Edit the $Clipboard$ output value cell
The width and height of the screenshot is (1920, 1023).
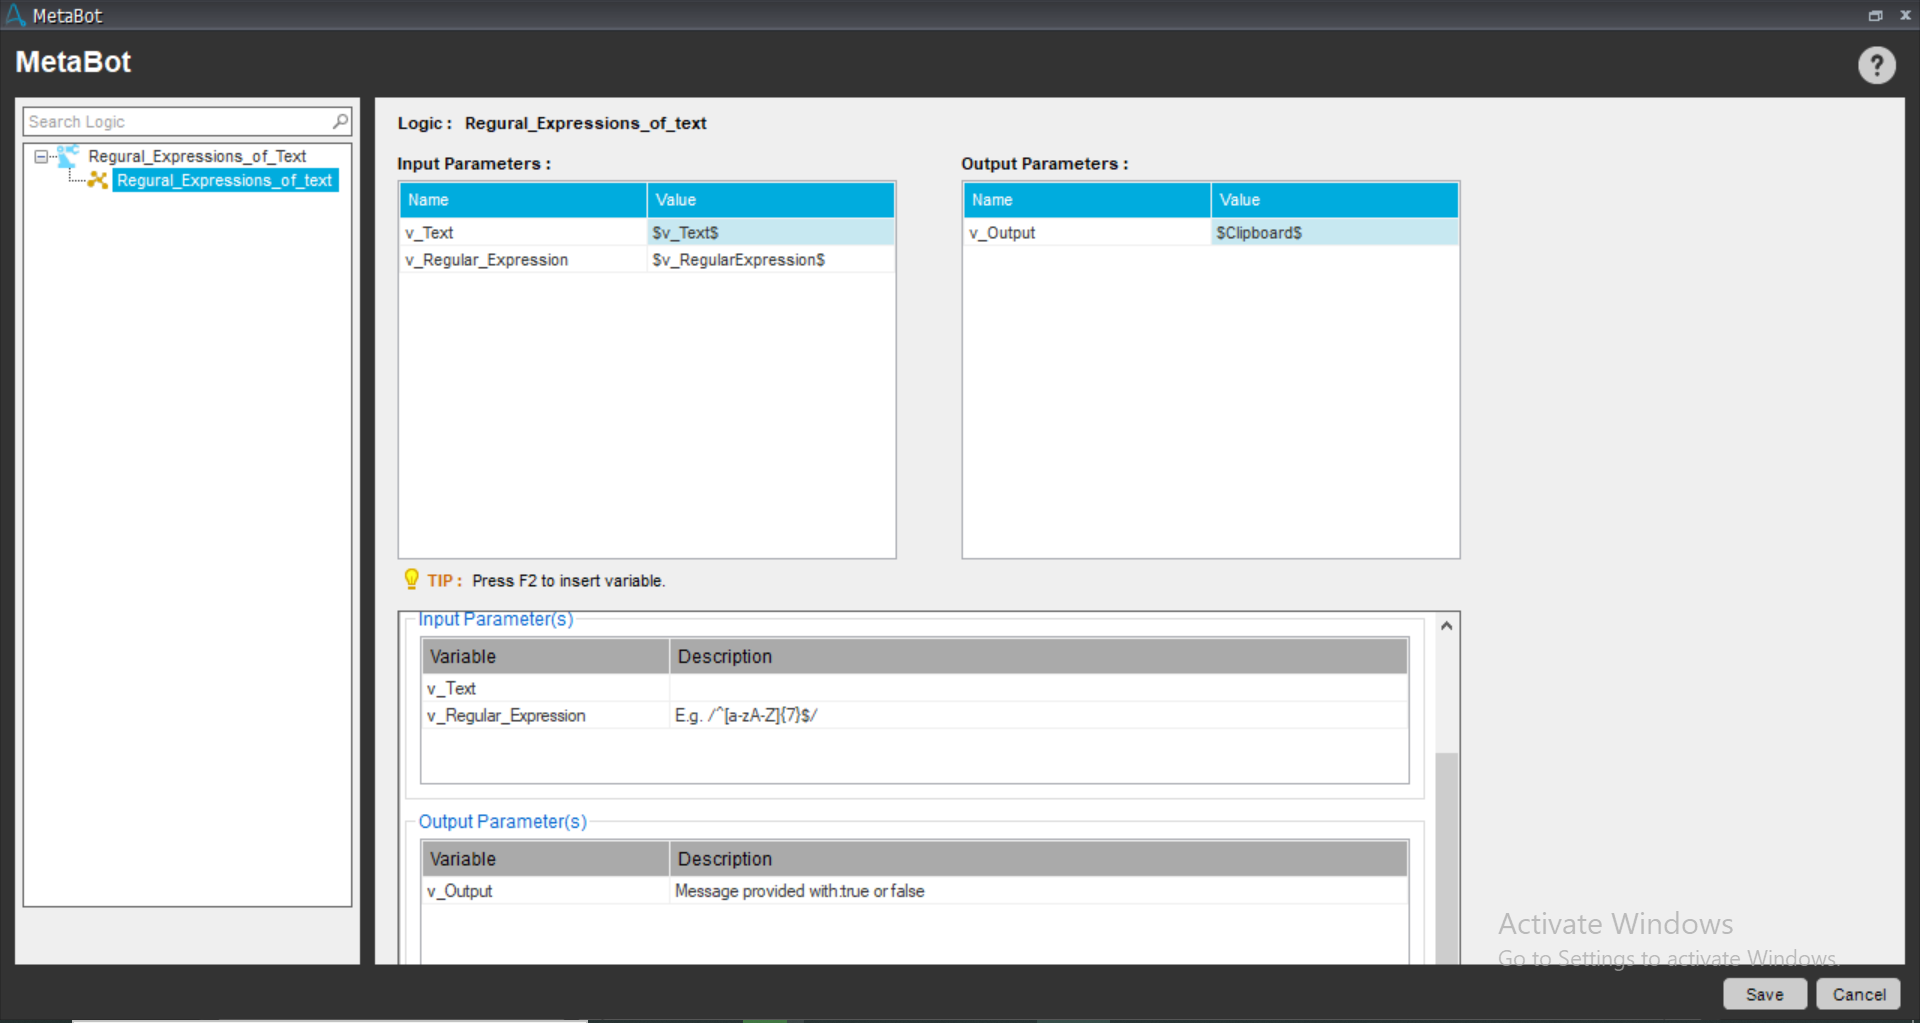[x=1333, y=232]
